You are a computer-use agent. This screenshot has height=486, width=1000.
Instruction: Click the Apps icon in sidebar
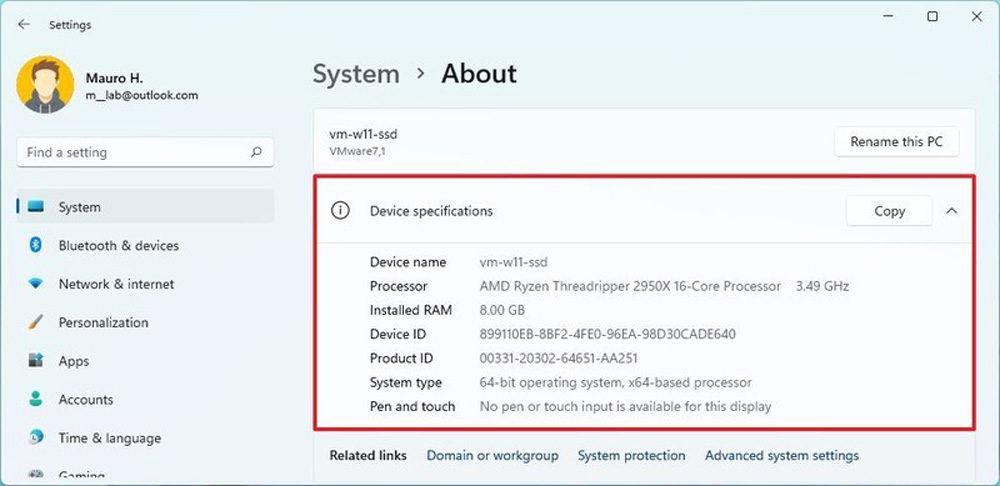click(36, 361)
